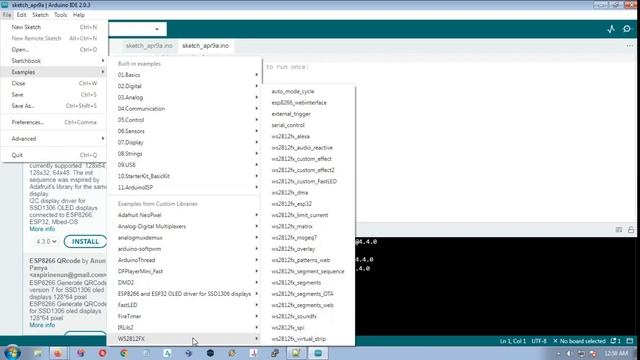Choose Close from File menu
Image resolution: width=640 pixels, height=360 pixels.
[54, 83]
